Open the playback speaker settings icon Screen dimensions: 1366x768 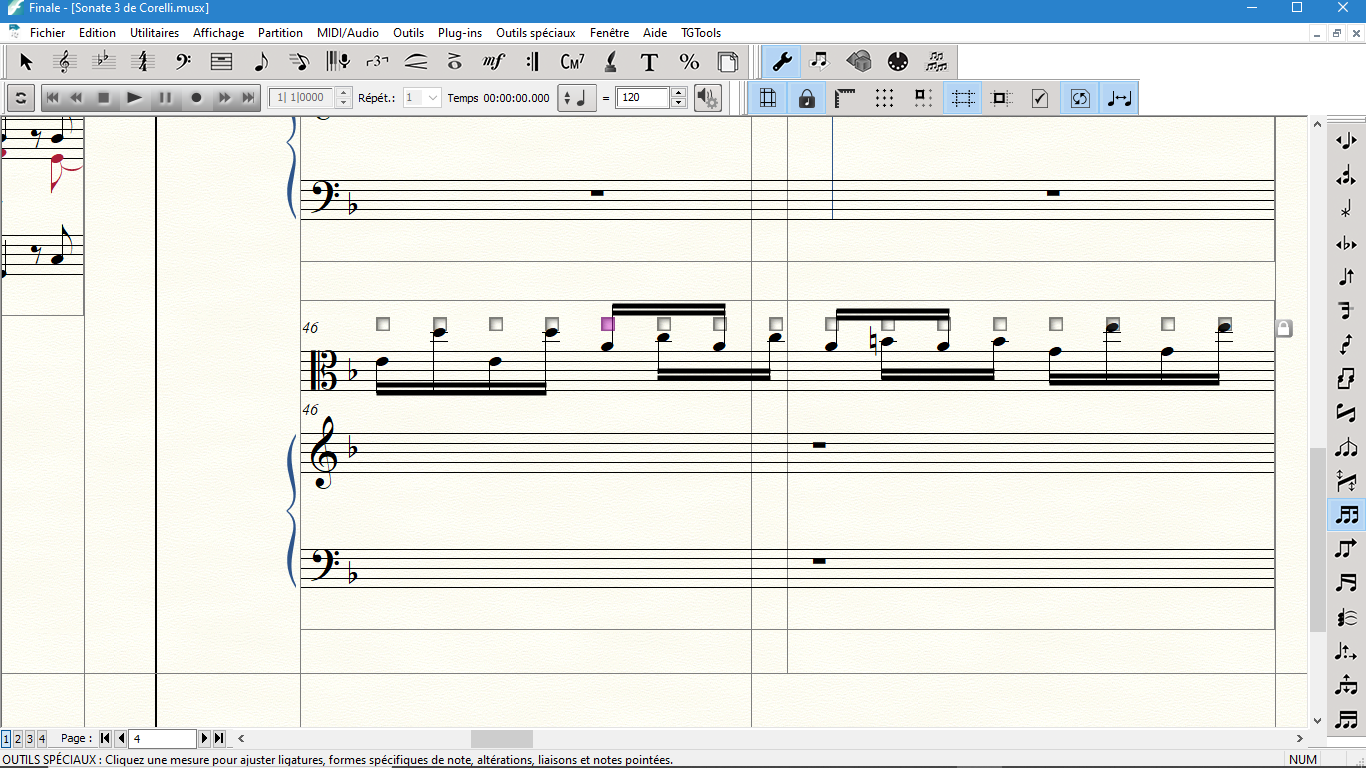point(707,98)
